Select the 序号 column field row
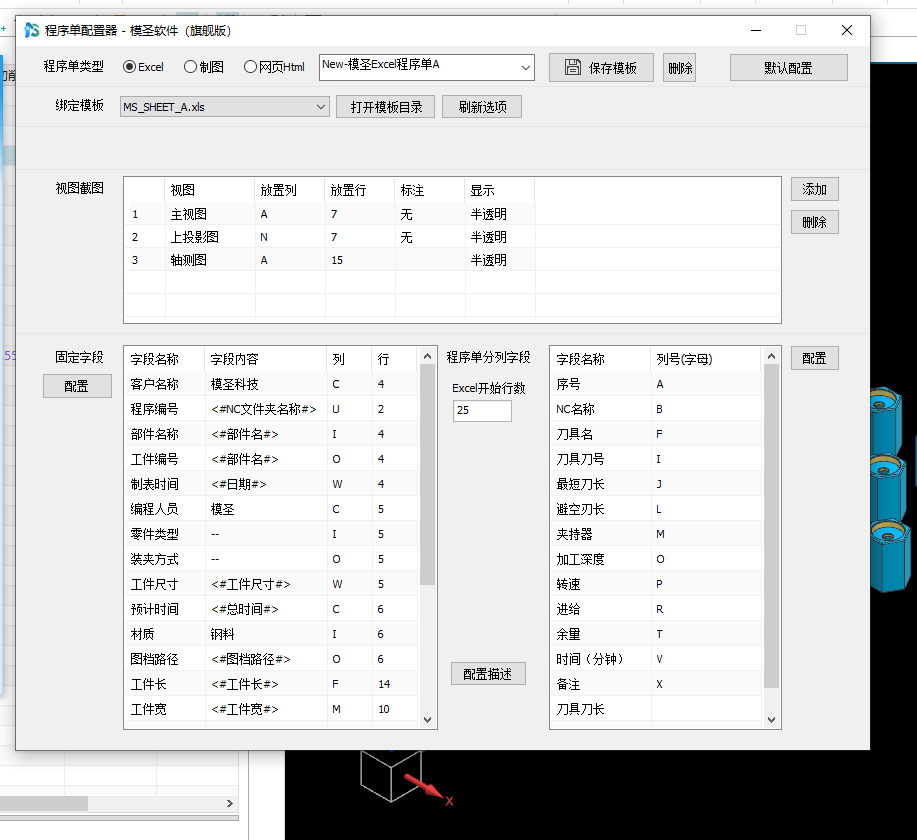Screen dimensions: 917x840 point(657,384)
